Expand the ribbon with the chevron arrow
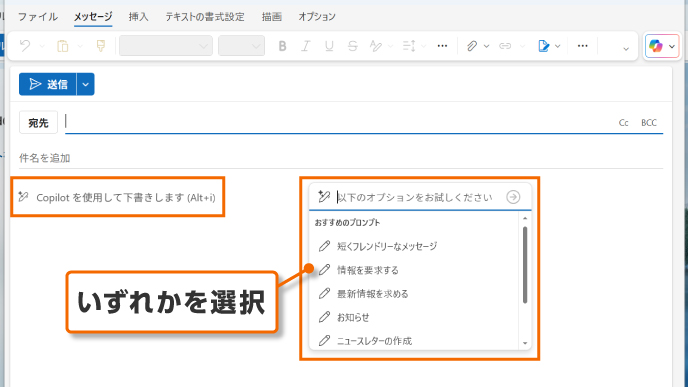The height and width of the screenshot is (387, 688). 626,49
